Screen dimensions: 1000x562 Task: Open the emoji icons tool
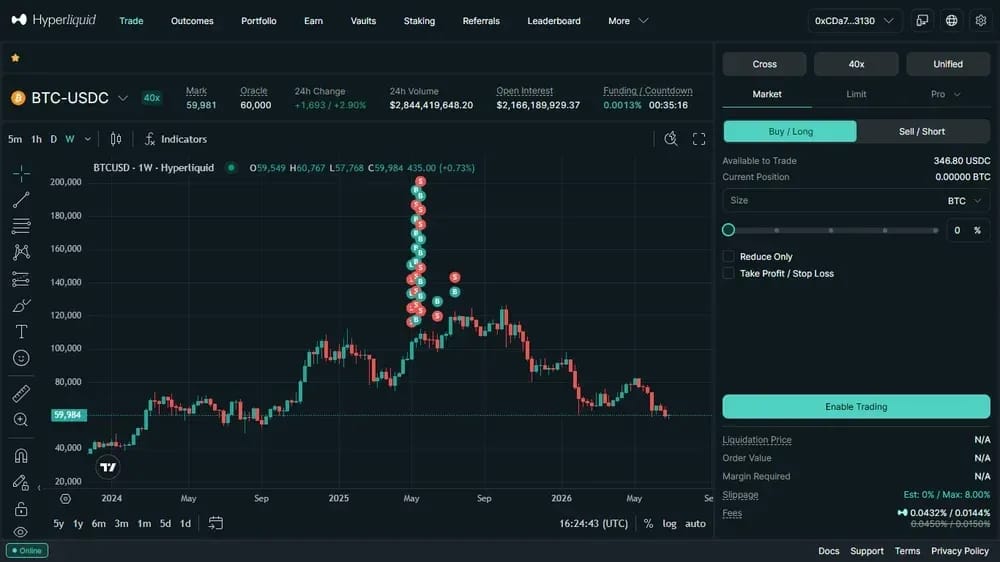(21, 358)
